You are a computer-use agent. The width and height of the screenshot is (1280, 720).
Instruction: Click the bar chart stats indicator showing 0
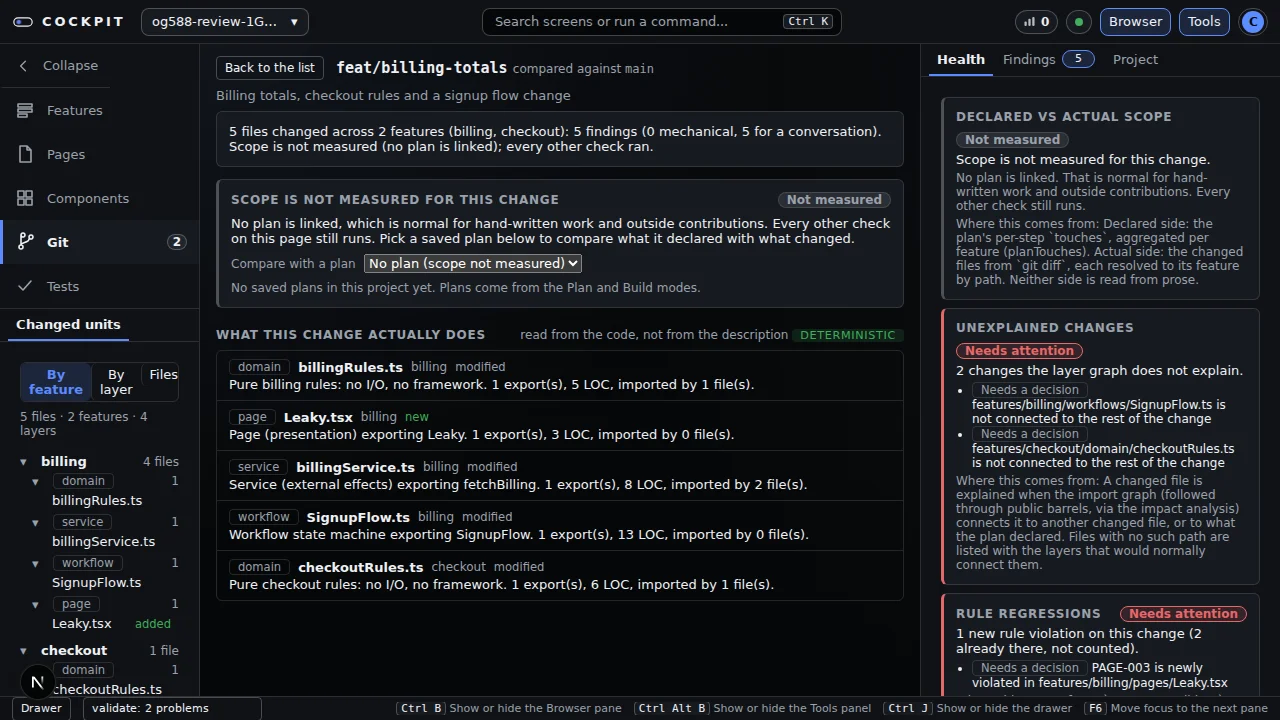(1036, 22)
